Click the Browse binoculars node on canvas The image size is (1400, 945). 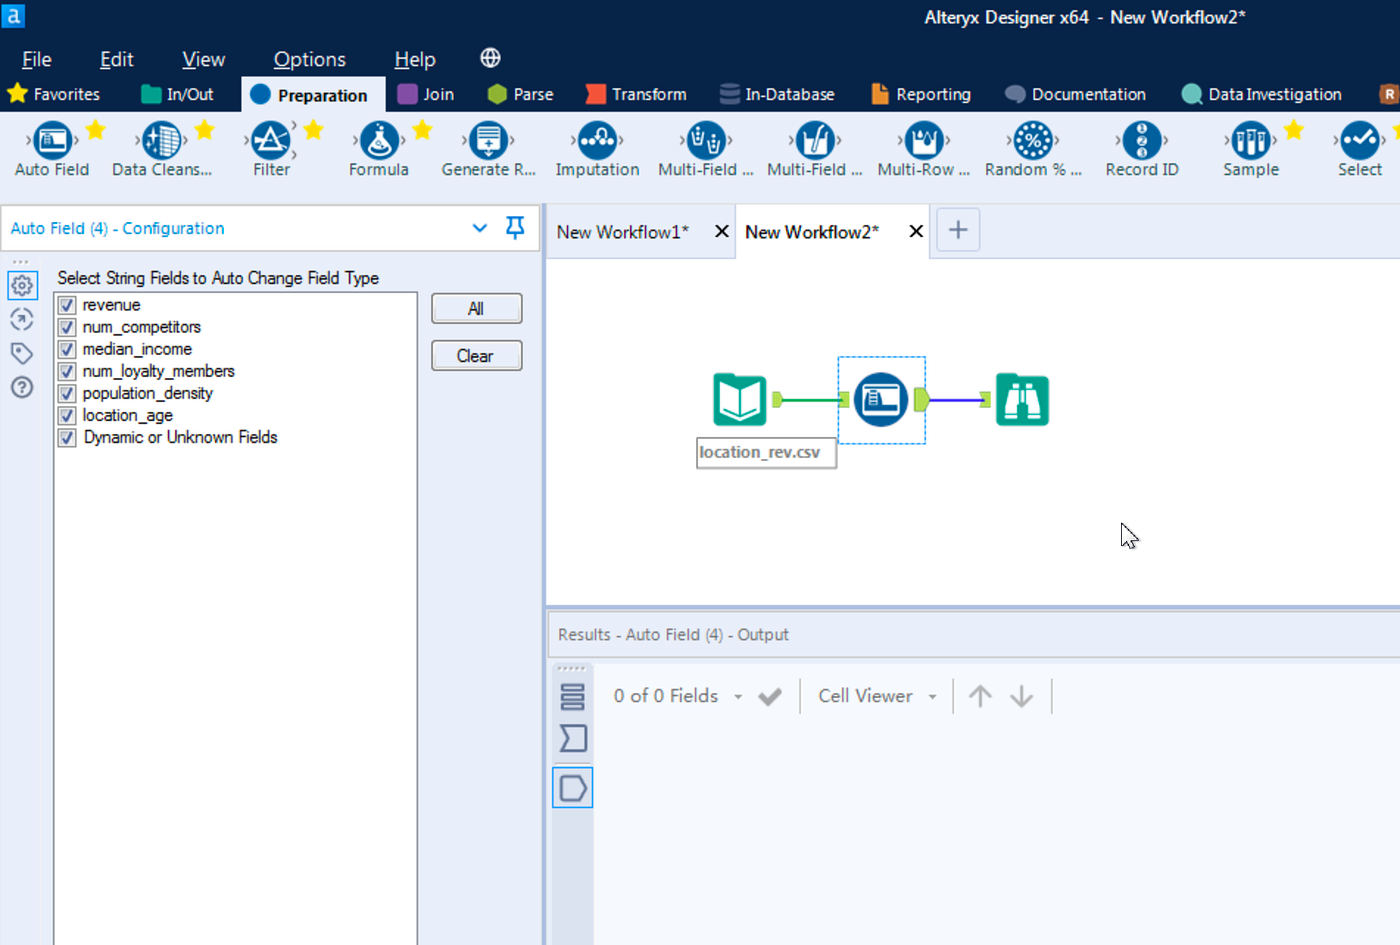pos(1022,400)
